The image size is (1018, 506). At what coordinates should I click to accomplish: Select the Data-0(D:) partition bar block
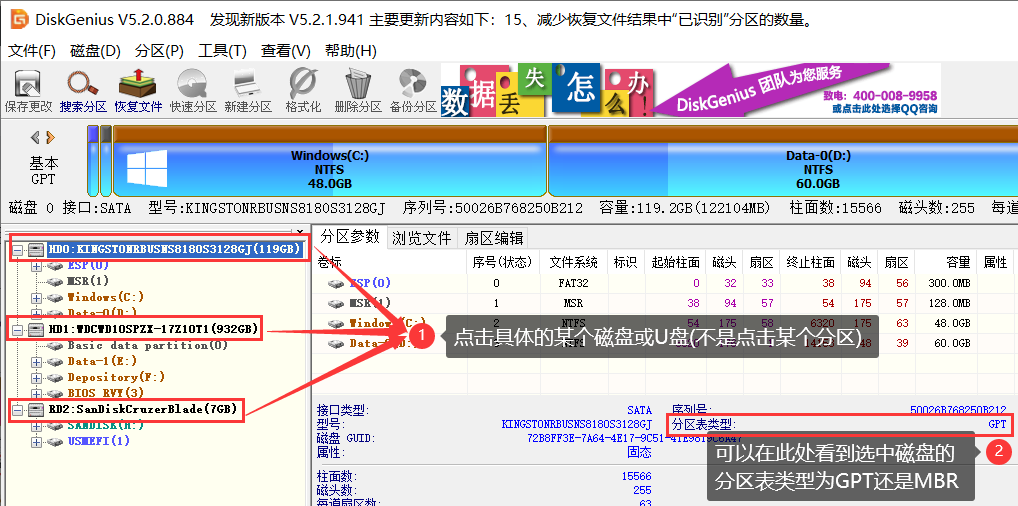[817, 168]
